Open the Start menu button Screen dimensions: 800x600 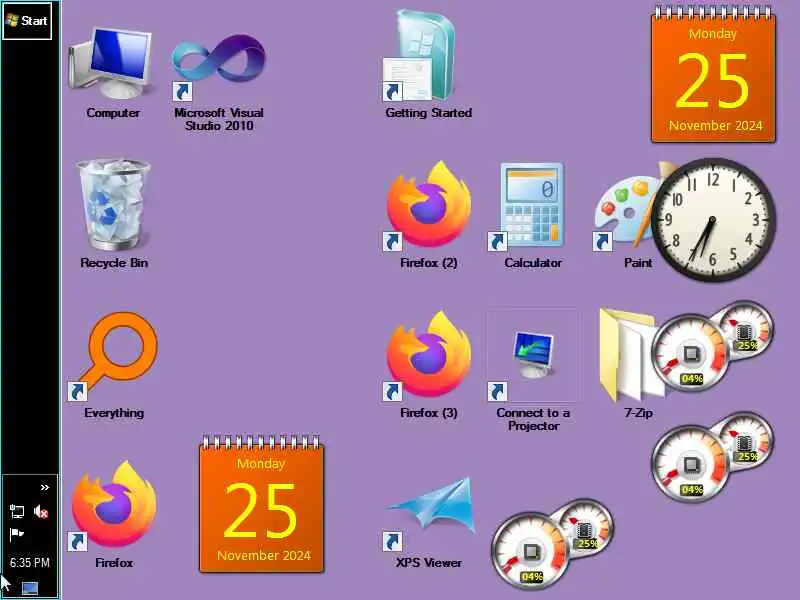click(27, 21)
